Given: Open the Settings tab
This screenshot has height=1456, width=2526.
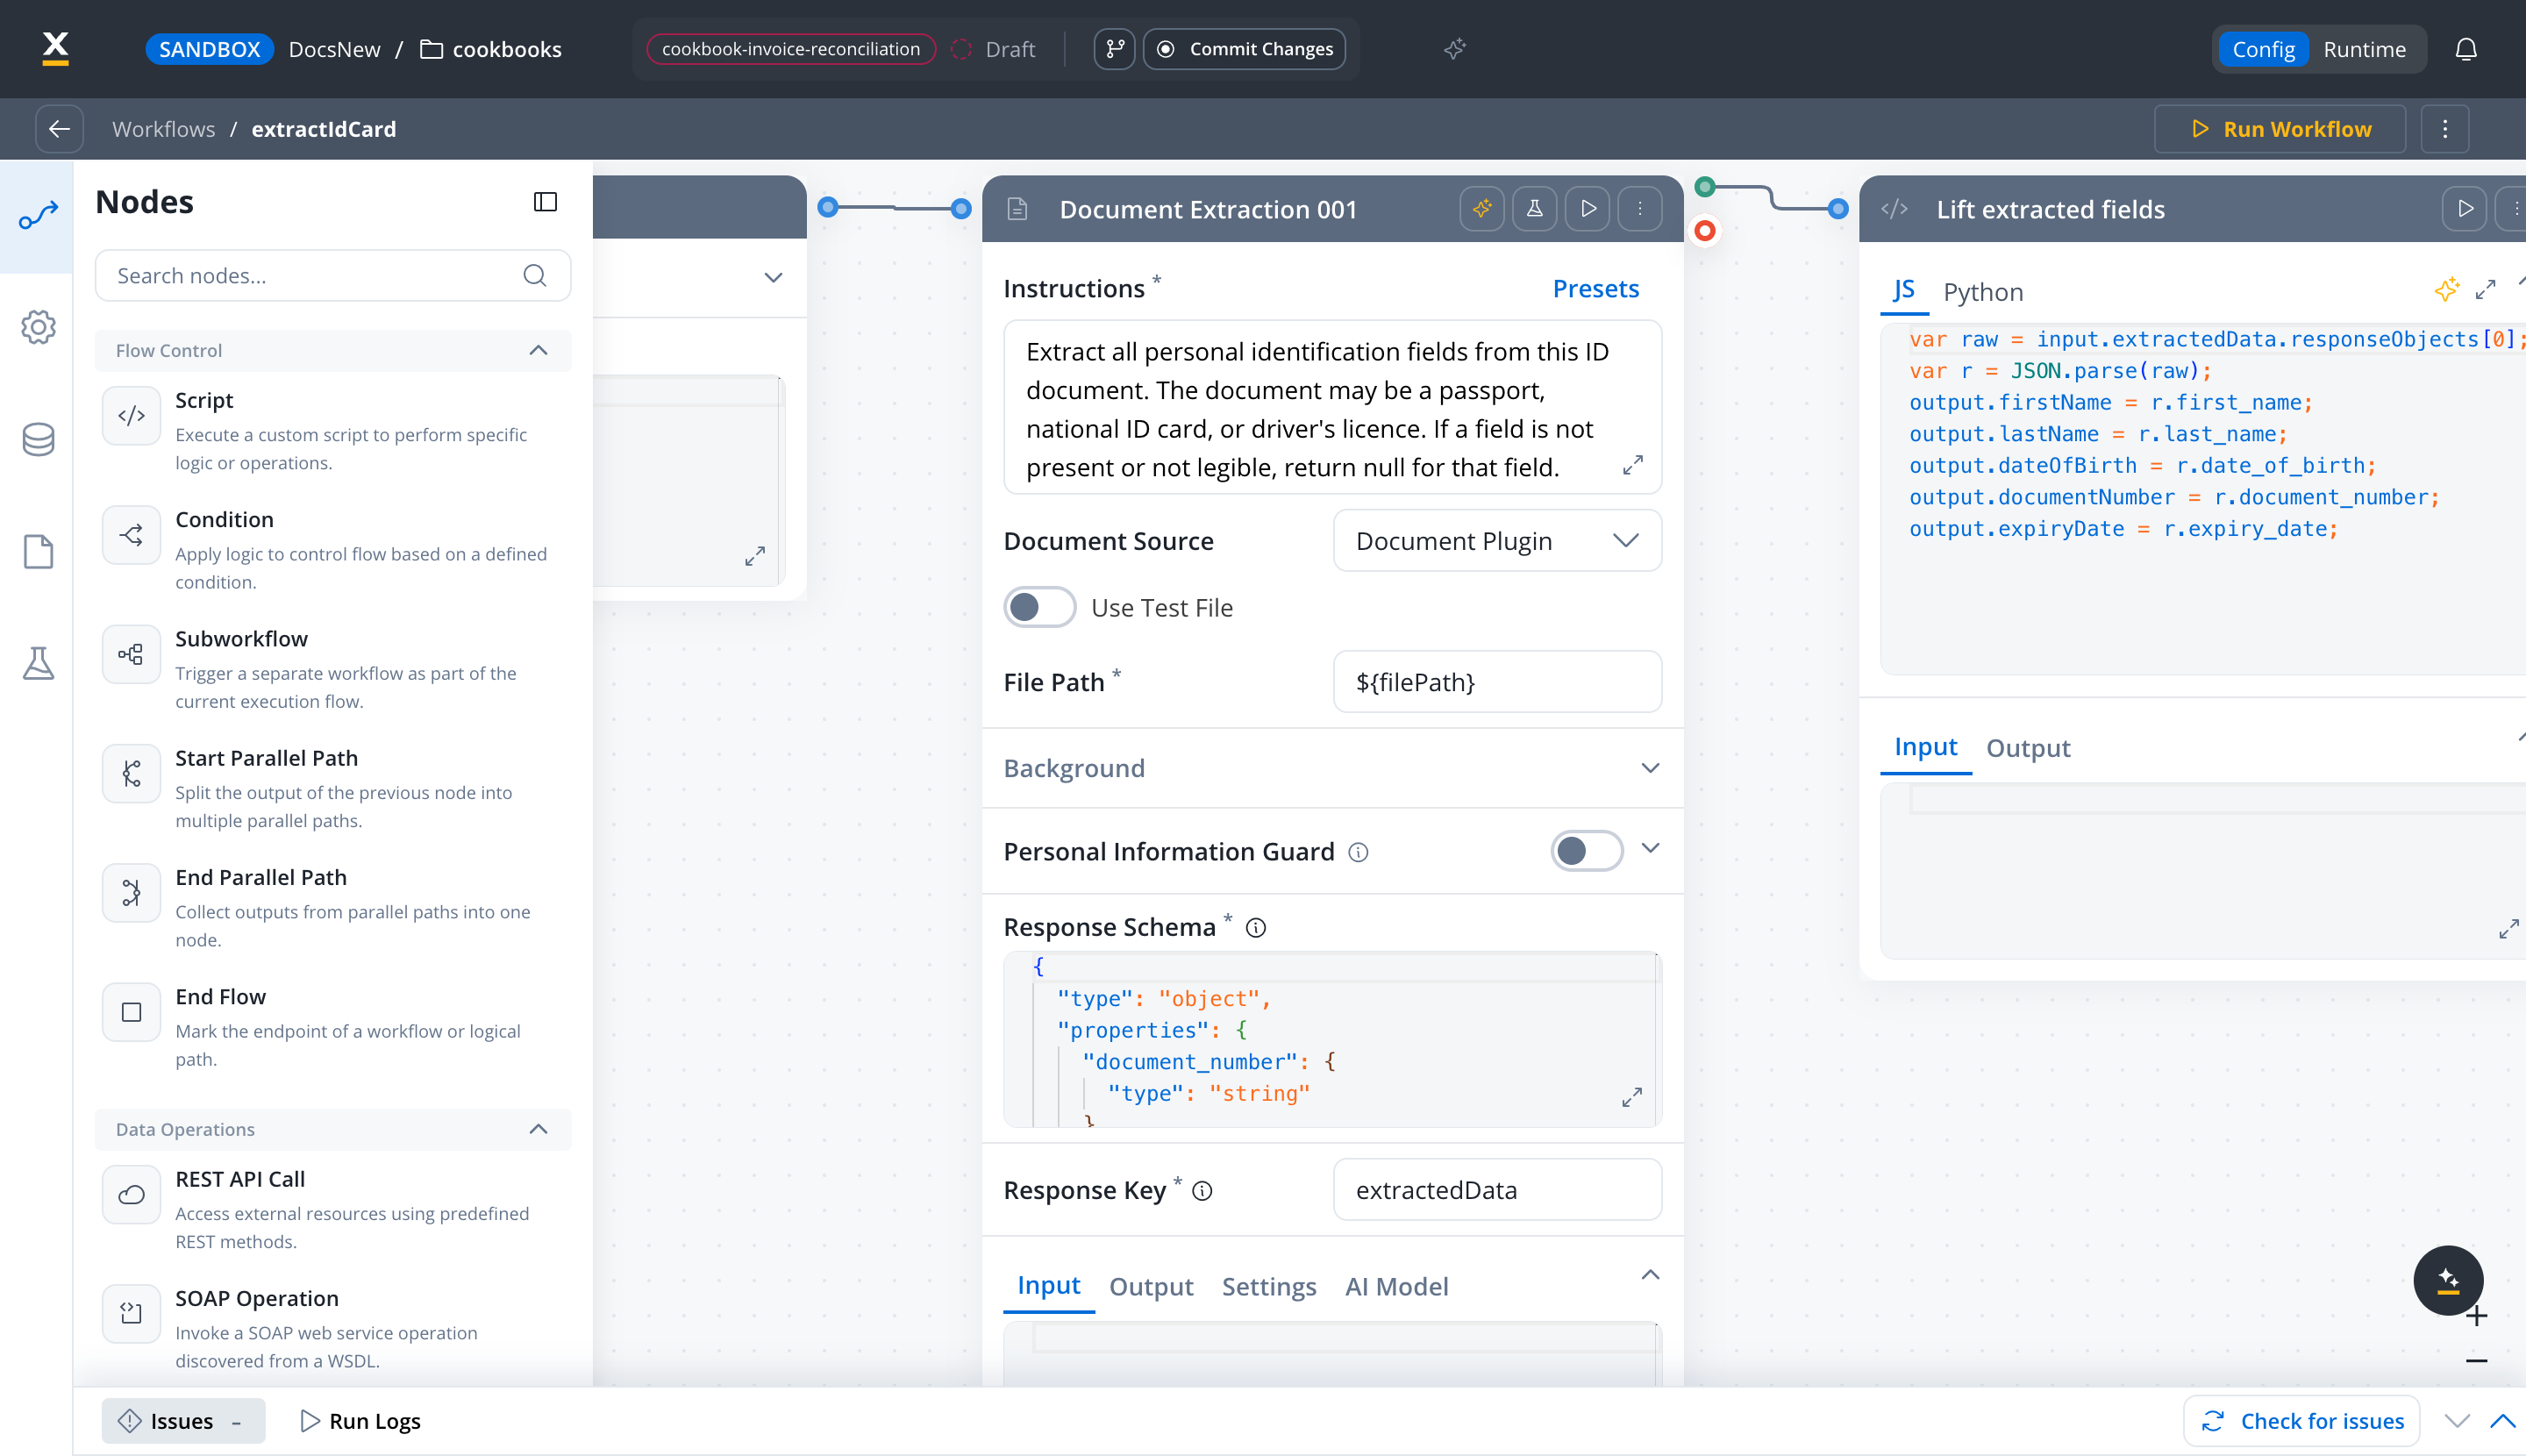Looking at the screenshot, I should [x=1269, y=1286].
